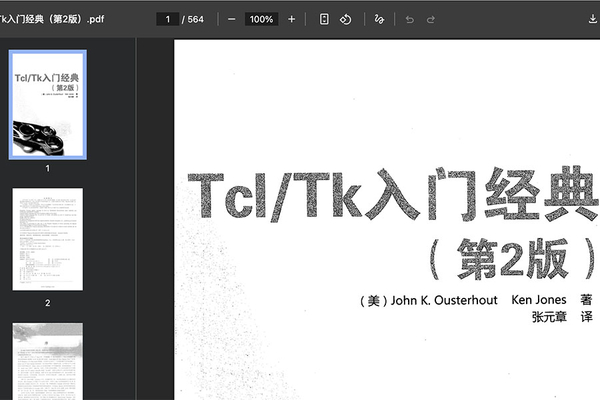Select the PDF file name title
600x400 pixels.
(52, 19)
